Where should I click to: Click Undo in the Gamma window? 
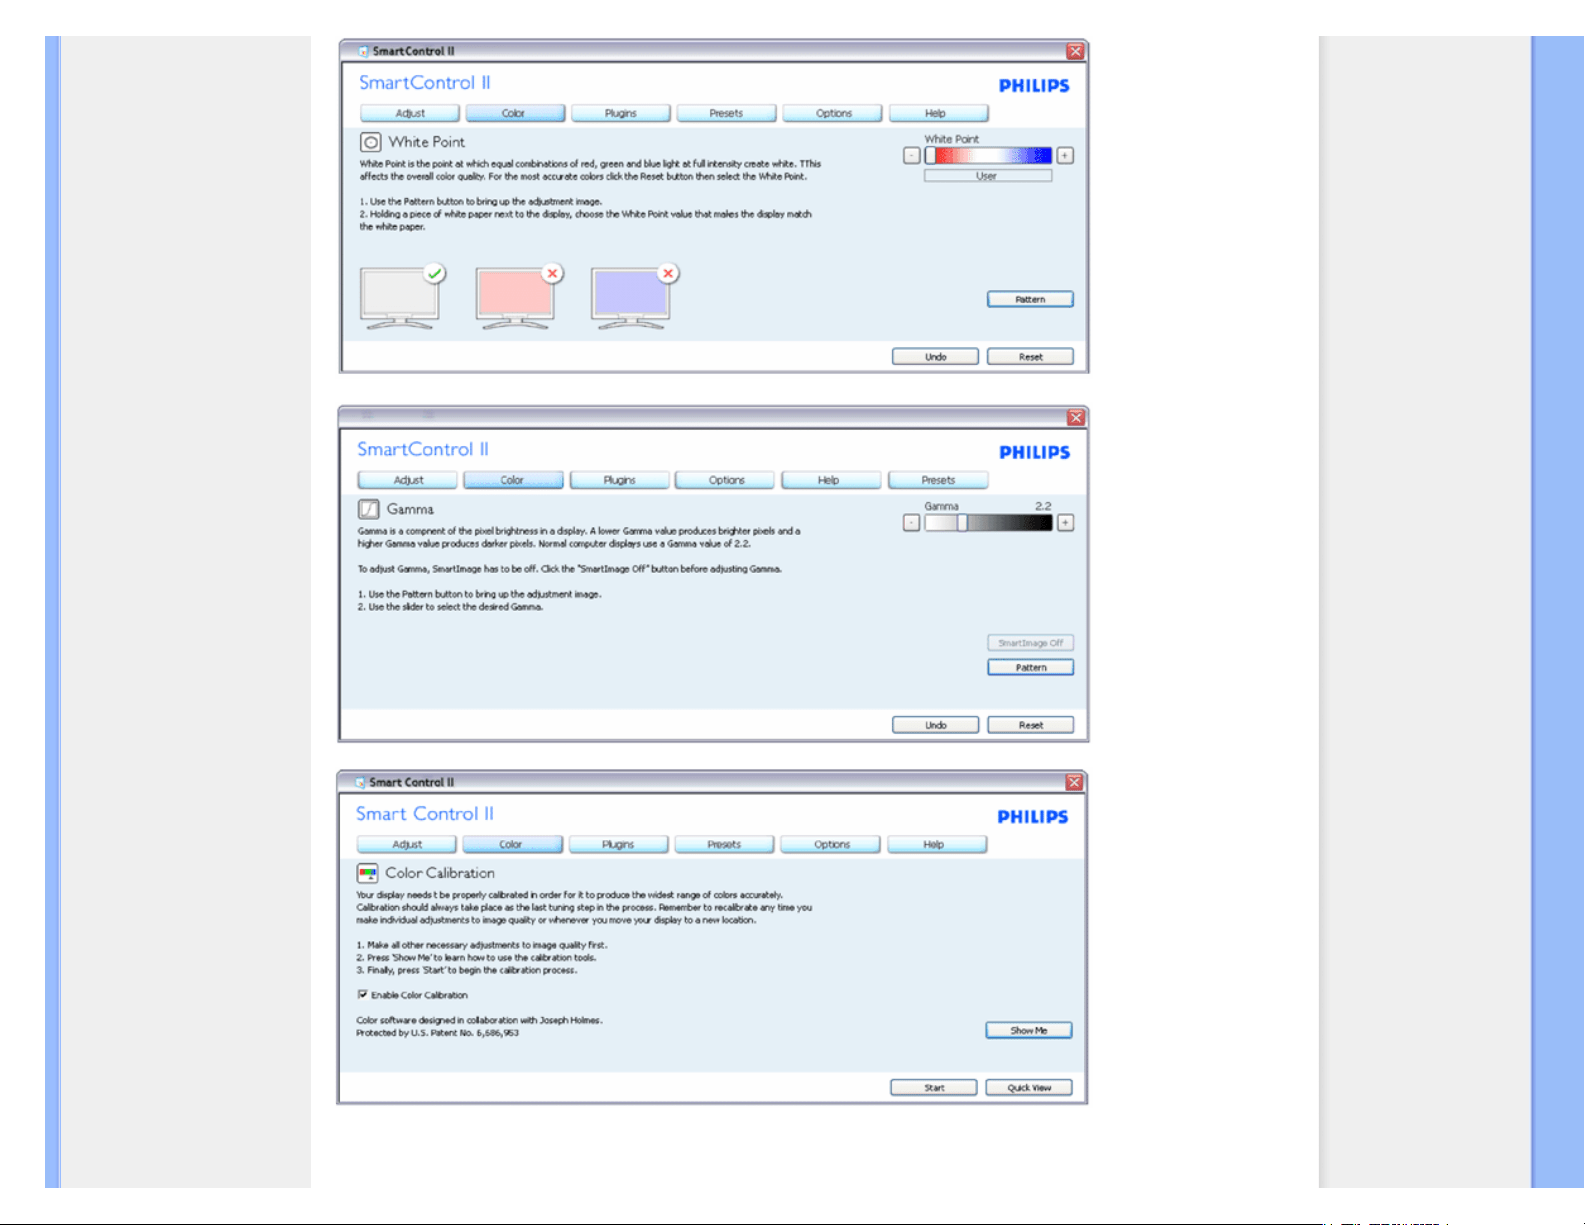click(x=935, y=725)
